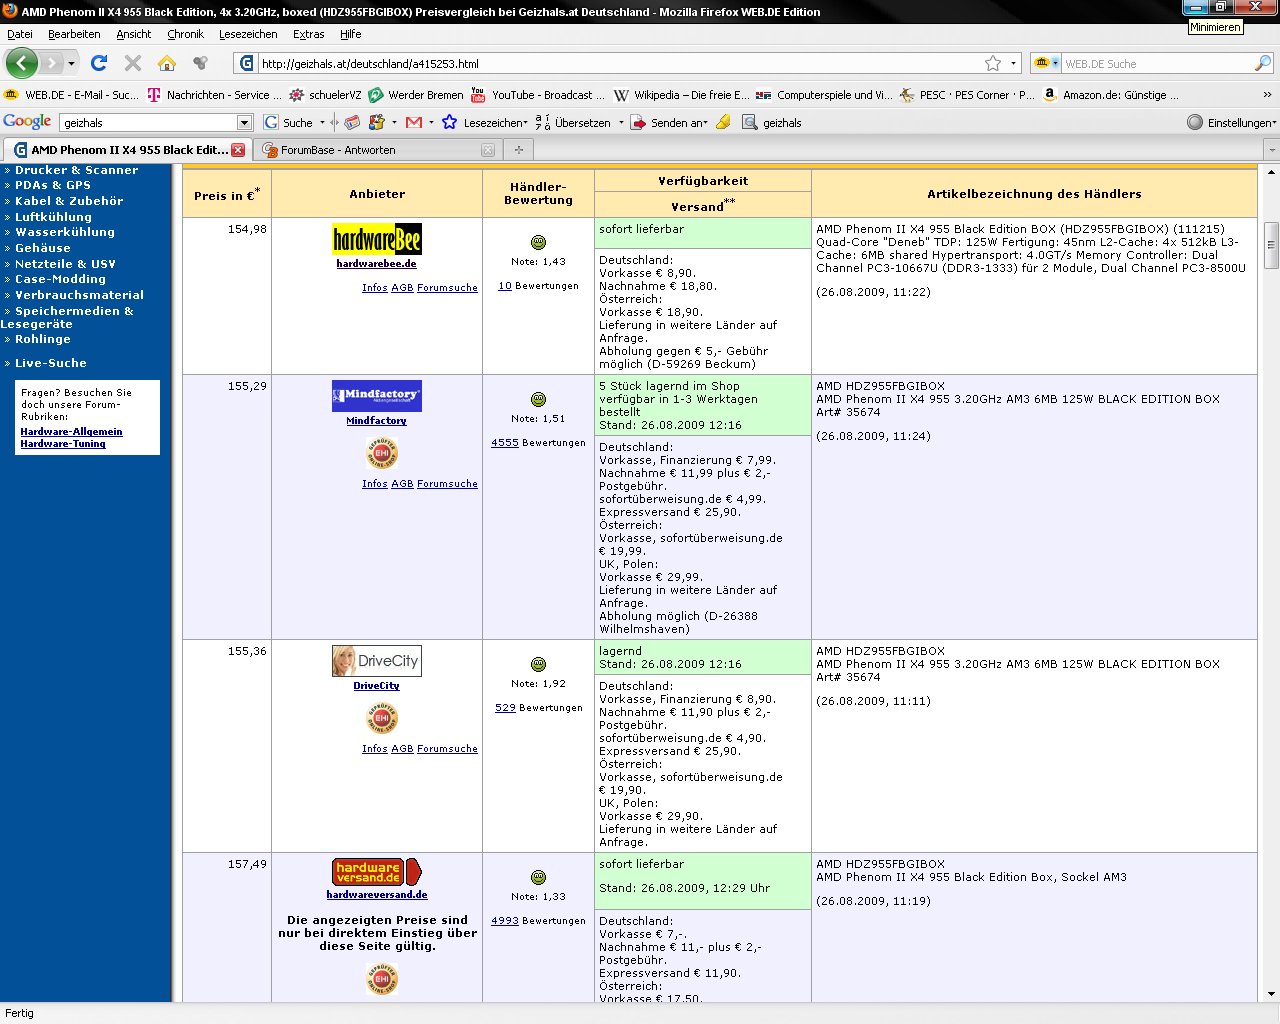
Task: Click the Mindfactory shop logo
Action: (377, 396)
